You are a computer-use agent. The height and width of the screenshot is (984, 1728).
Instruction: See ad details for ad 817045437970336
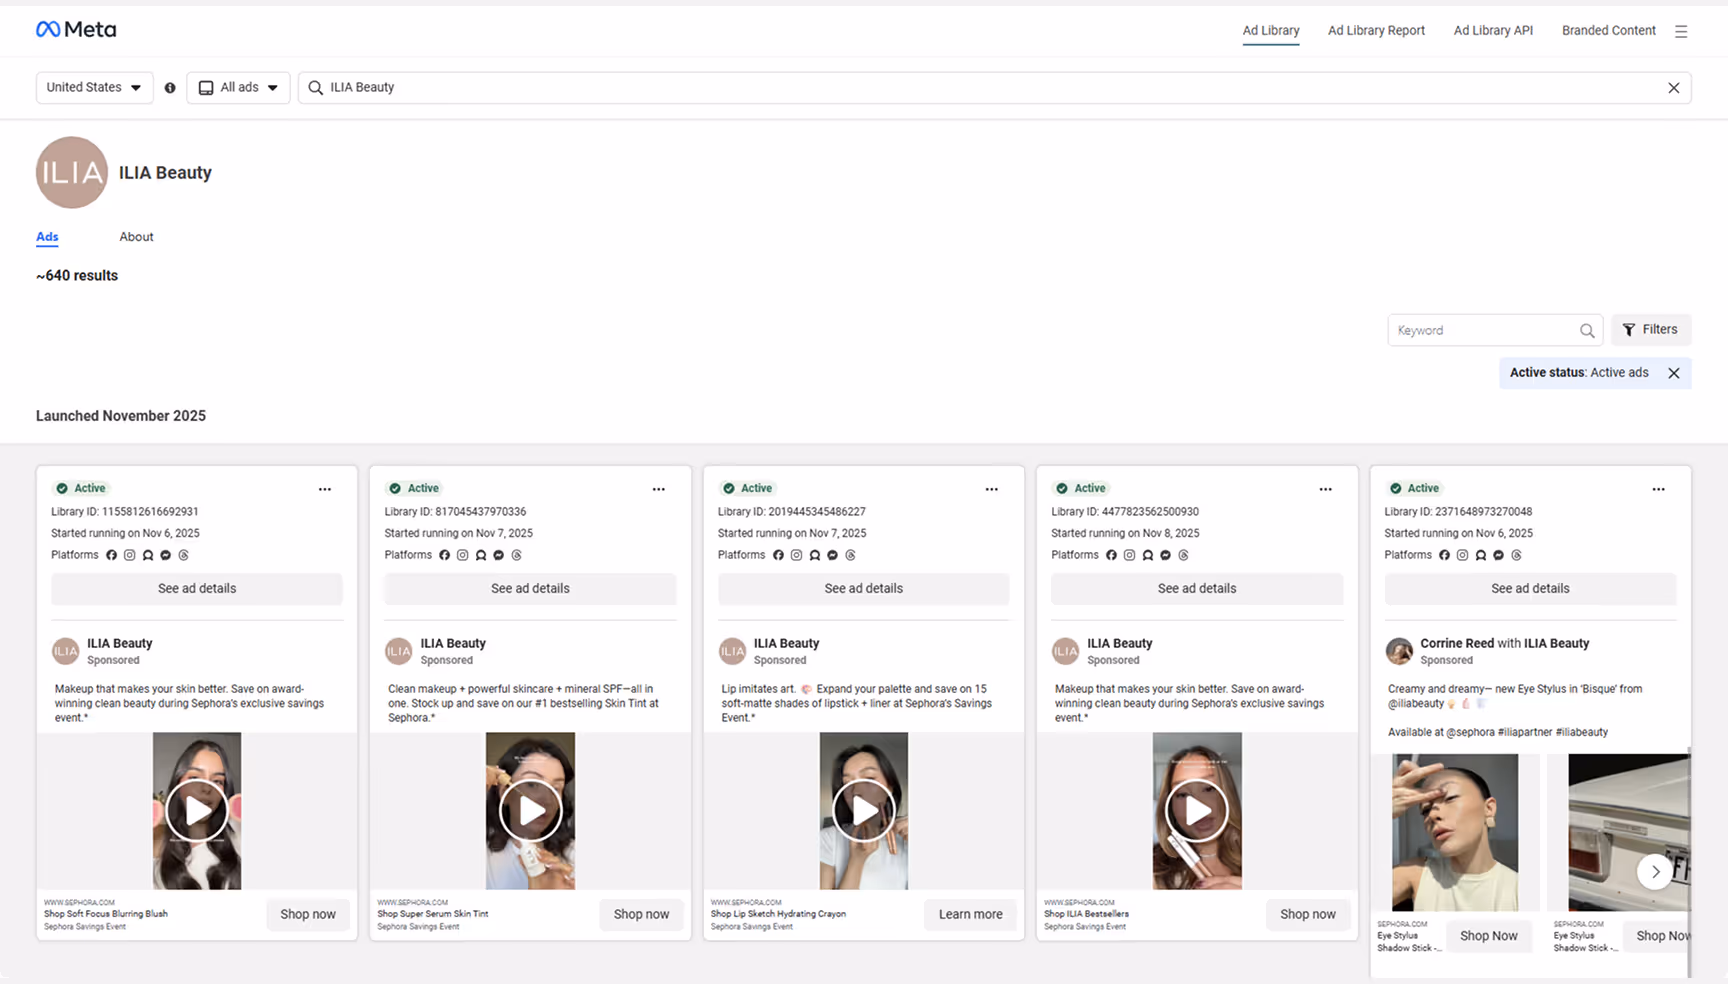530,588
